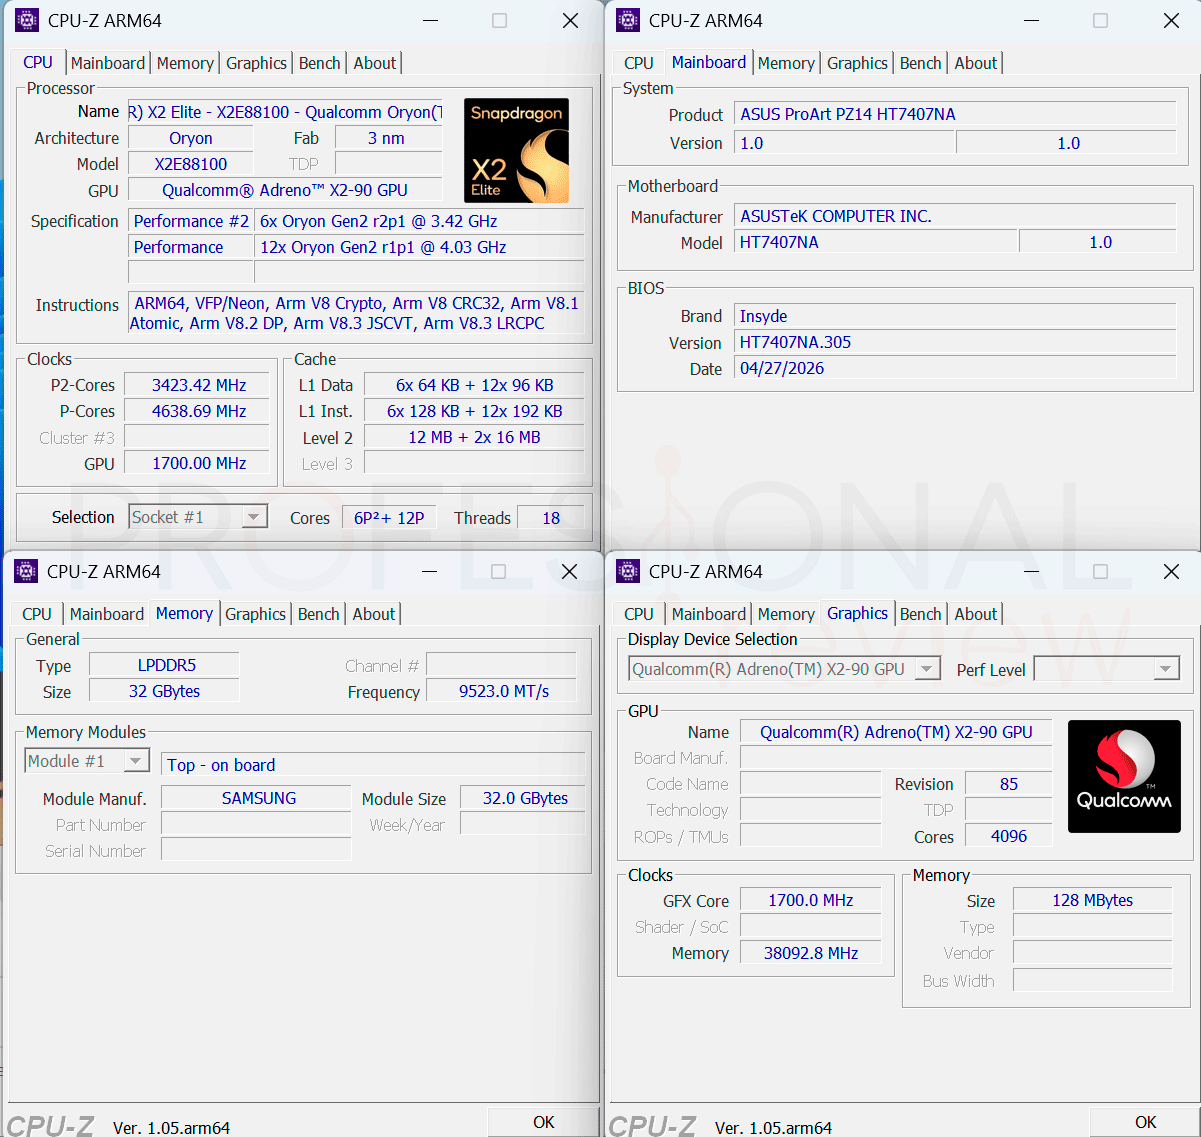Switch to CPU tab in the Memory-active window

pyautogui.click(x=37, y=614)
